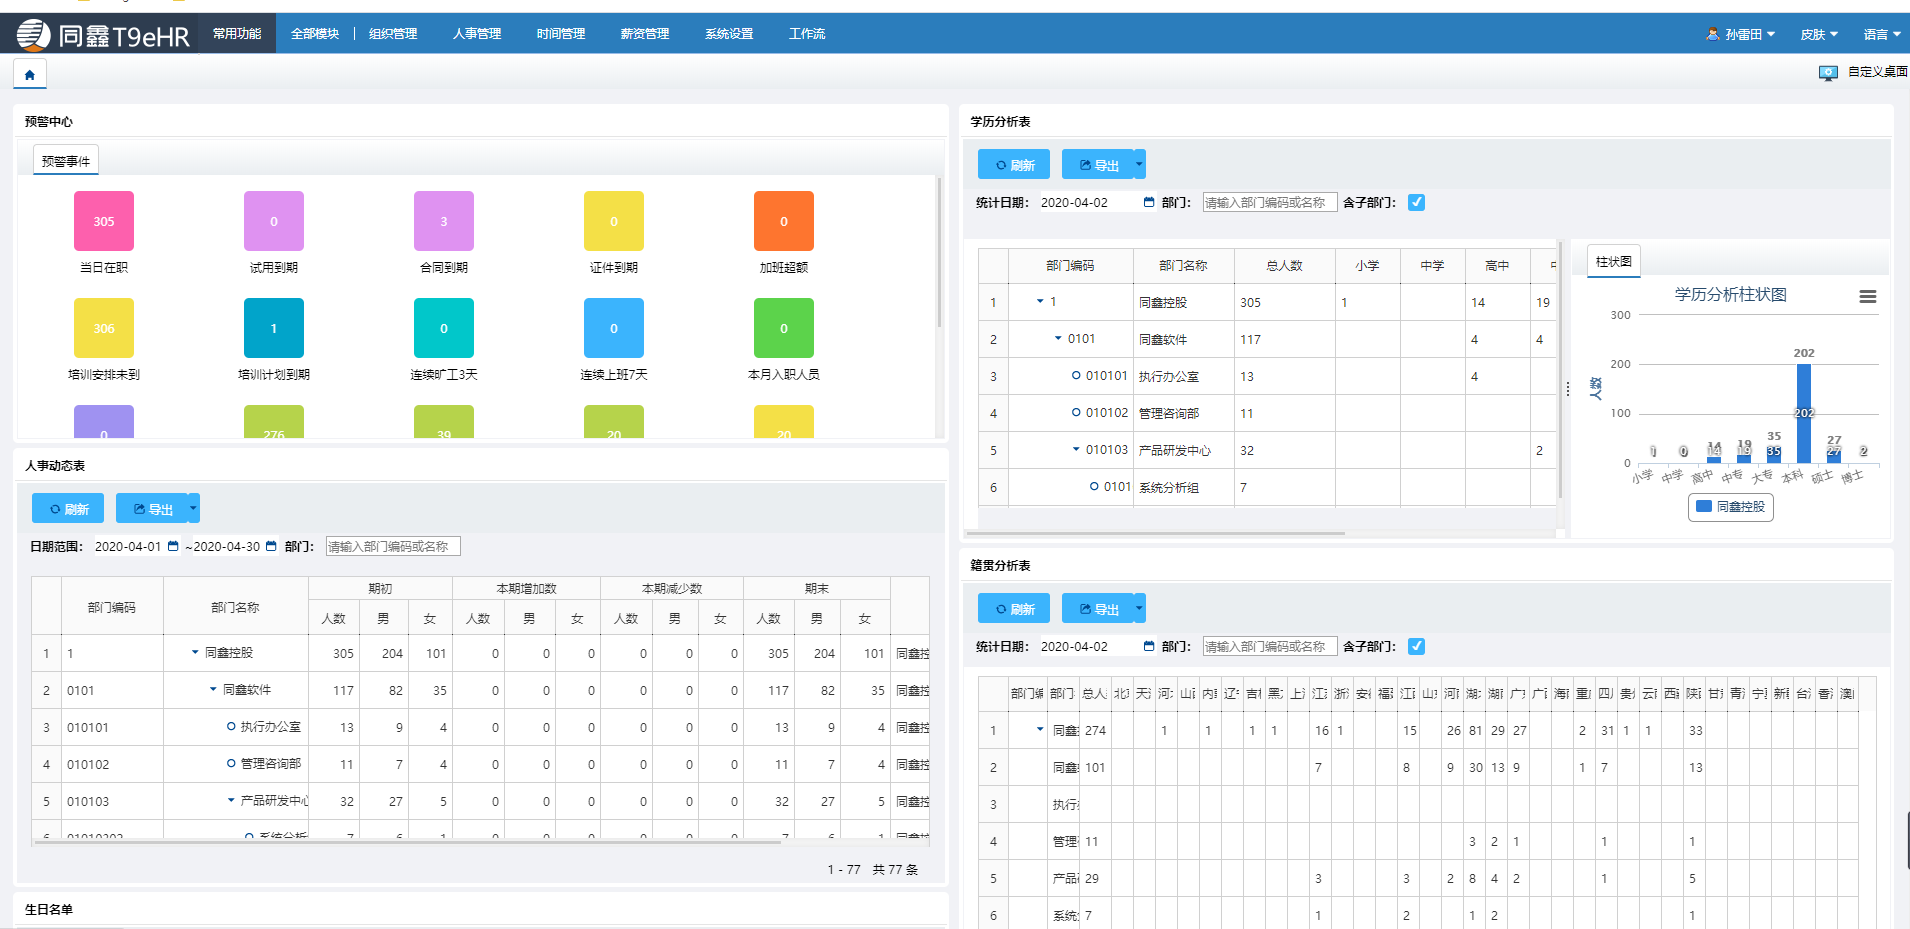This screenshot has width=1910, height=929.
Task: Collapse the 同鑫软件 row in 人事动态表
Action: (213, 689)
